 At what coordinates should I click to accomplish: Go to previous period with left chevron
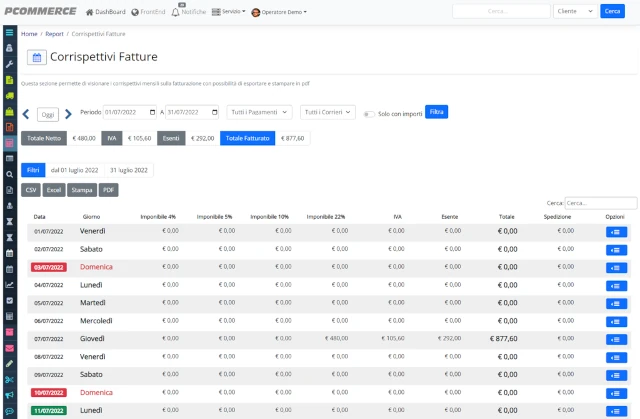(26, 114)
